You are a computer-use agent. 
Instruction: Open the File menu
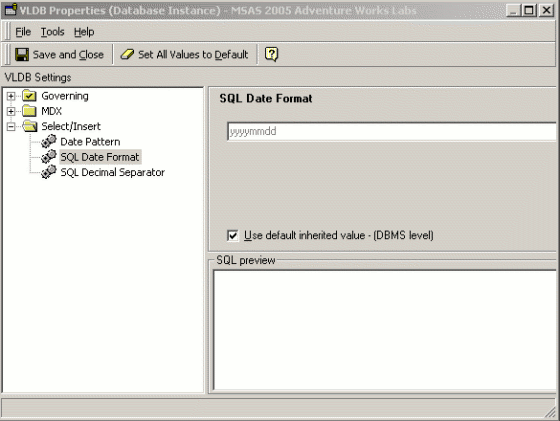[23, 32]
